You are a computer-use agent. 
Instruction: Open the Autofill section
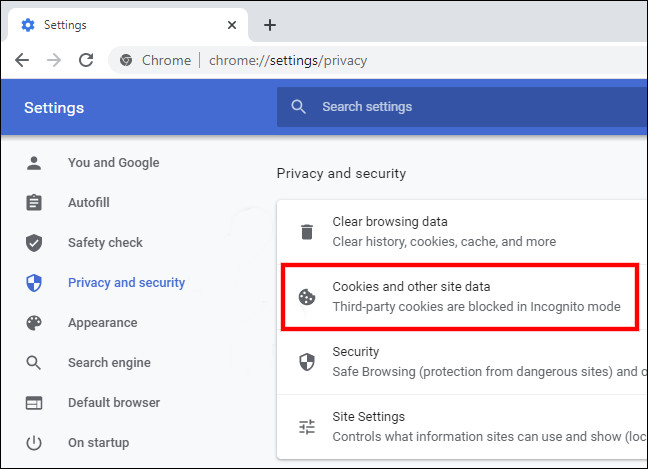click(89, 202)
